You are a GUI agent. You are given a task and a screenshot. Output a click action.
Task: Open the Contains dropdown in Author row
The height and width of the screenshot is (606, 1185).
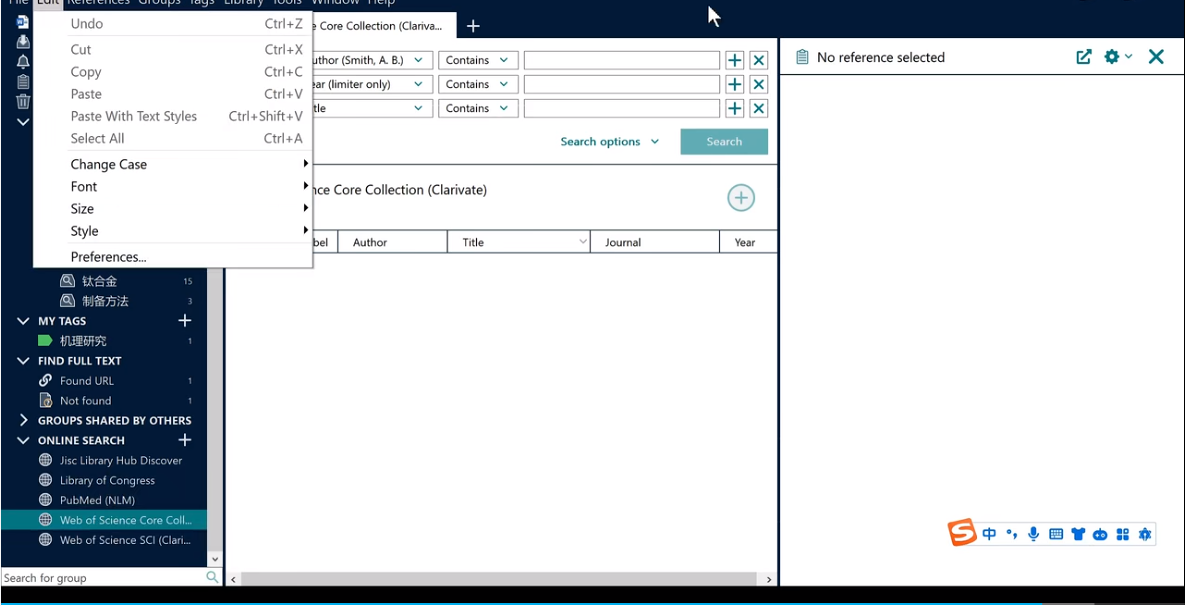point(478,60)
